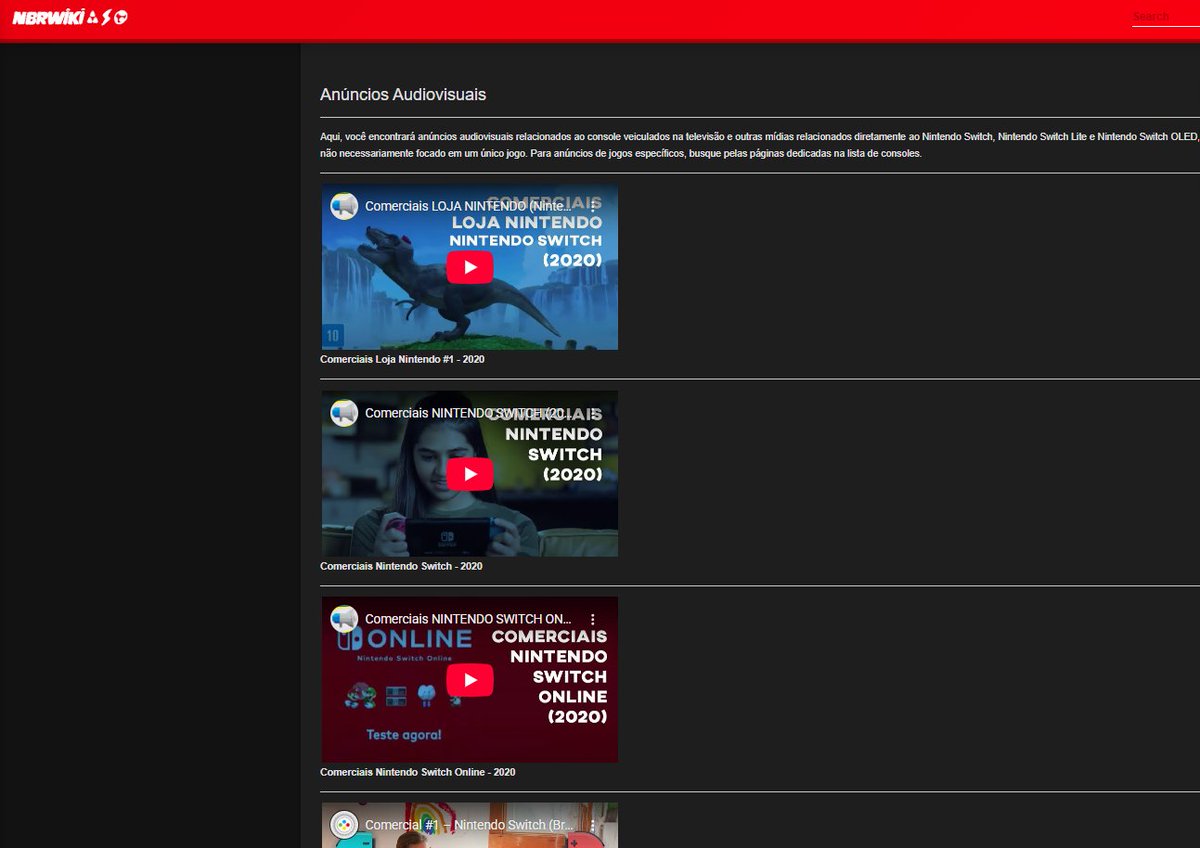The width and height of the screenshot is (1200, 848).
Task: Click the Anúncios Audiovisuais heading
Action: [x=403, y=95]
